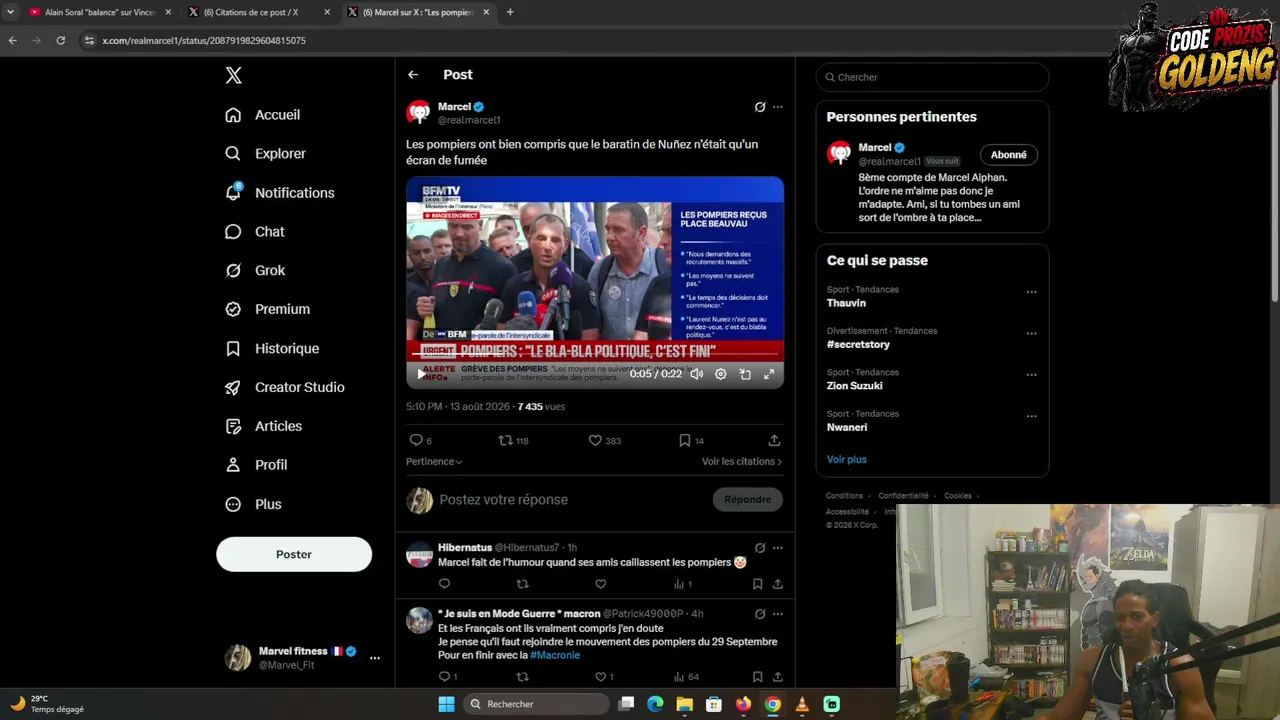
Task: Open more options on Hibernatus reply
Action: coord(778,548)
